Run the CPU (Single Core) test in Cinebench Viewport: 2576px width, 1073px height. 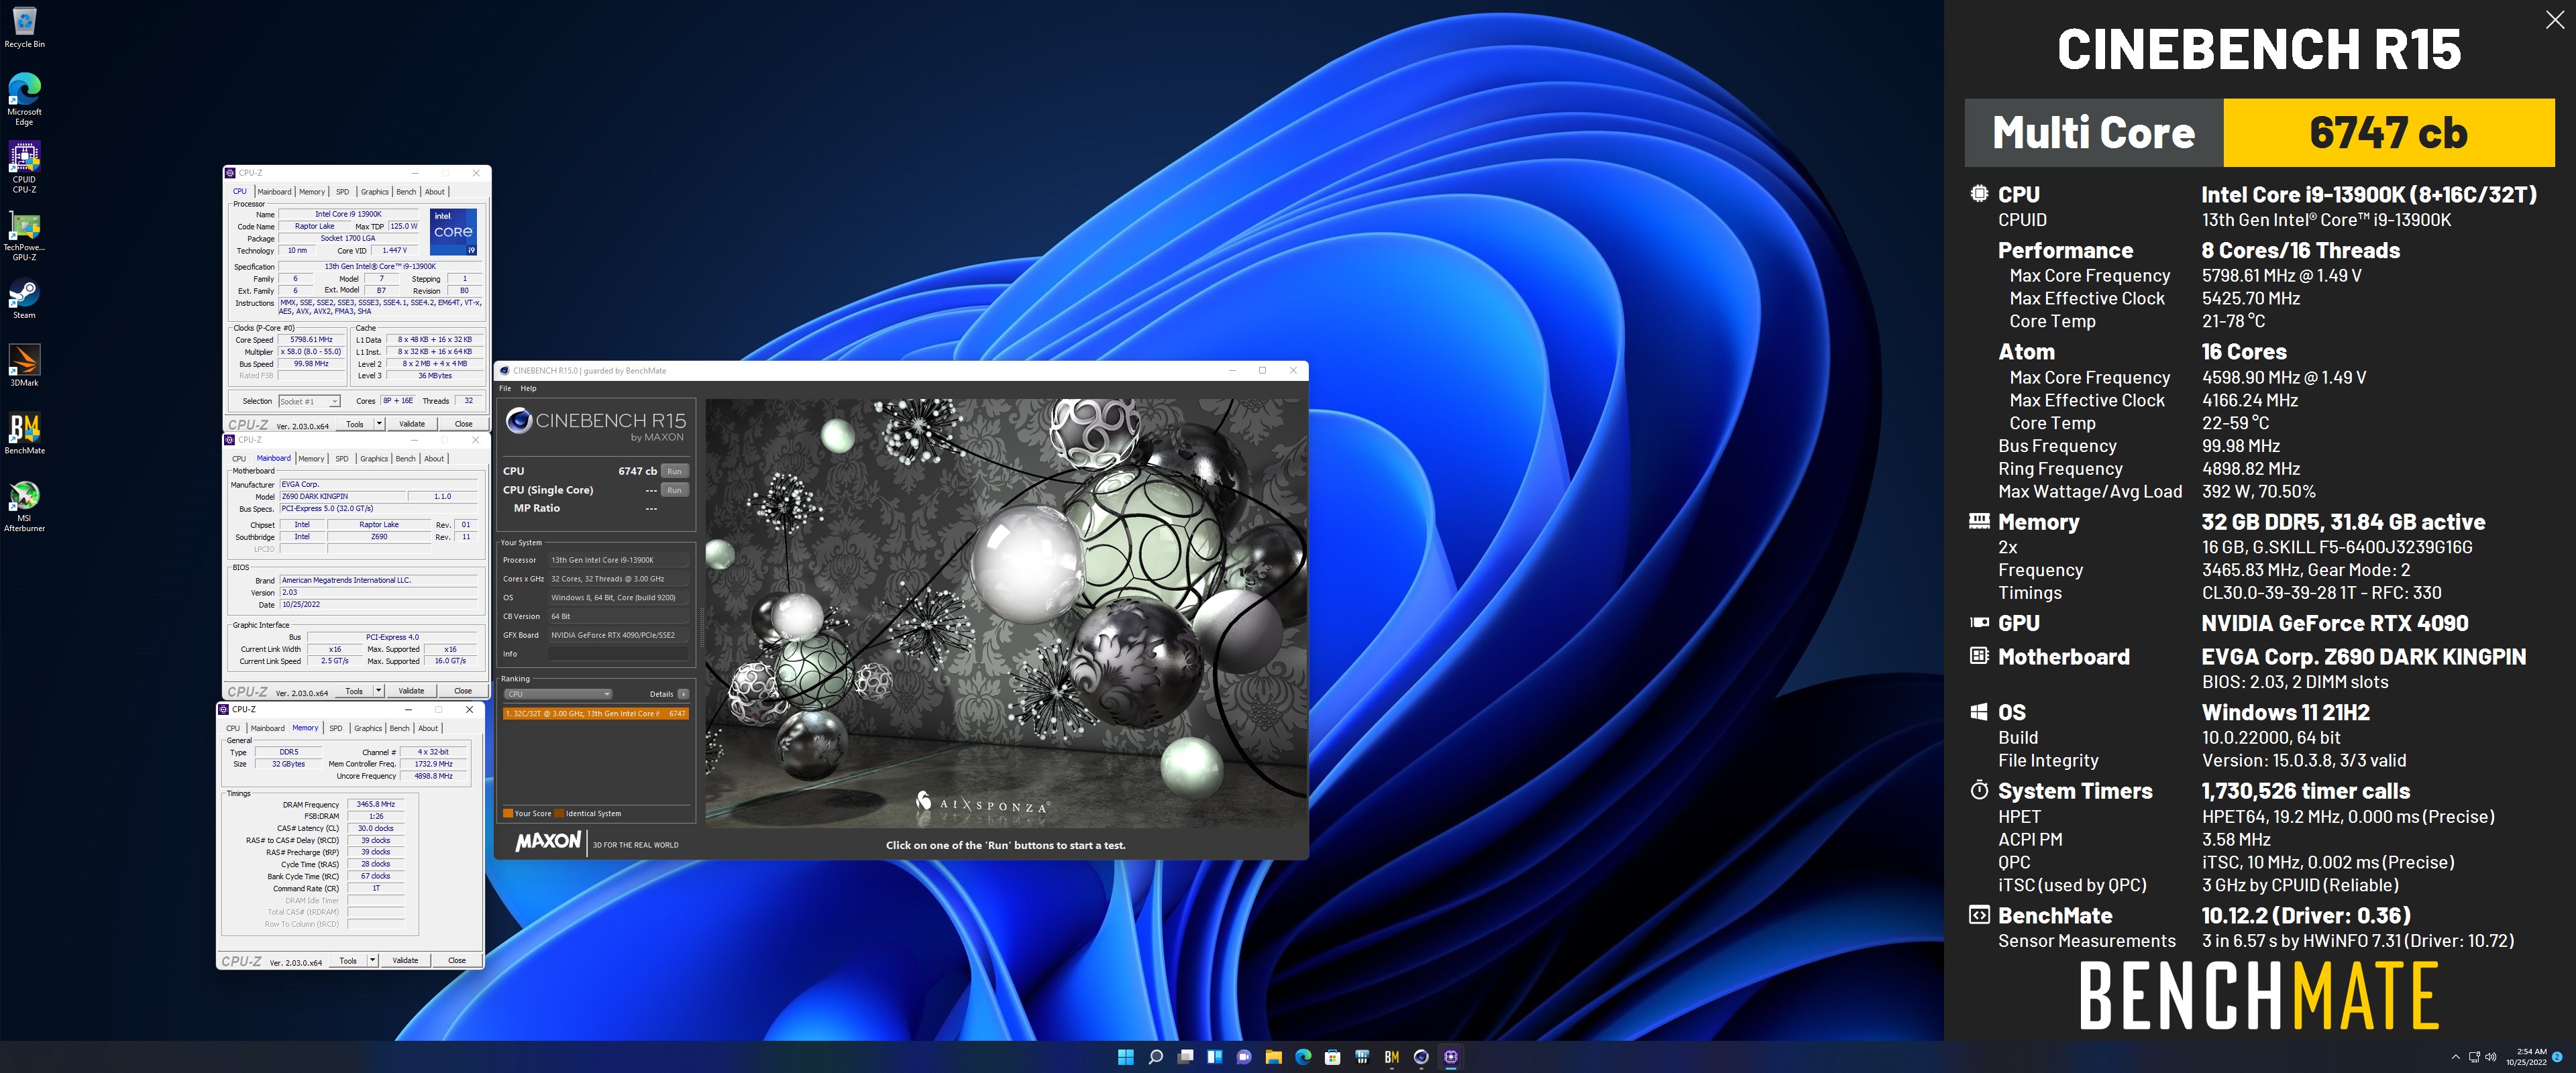[x=675, y=490]
